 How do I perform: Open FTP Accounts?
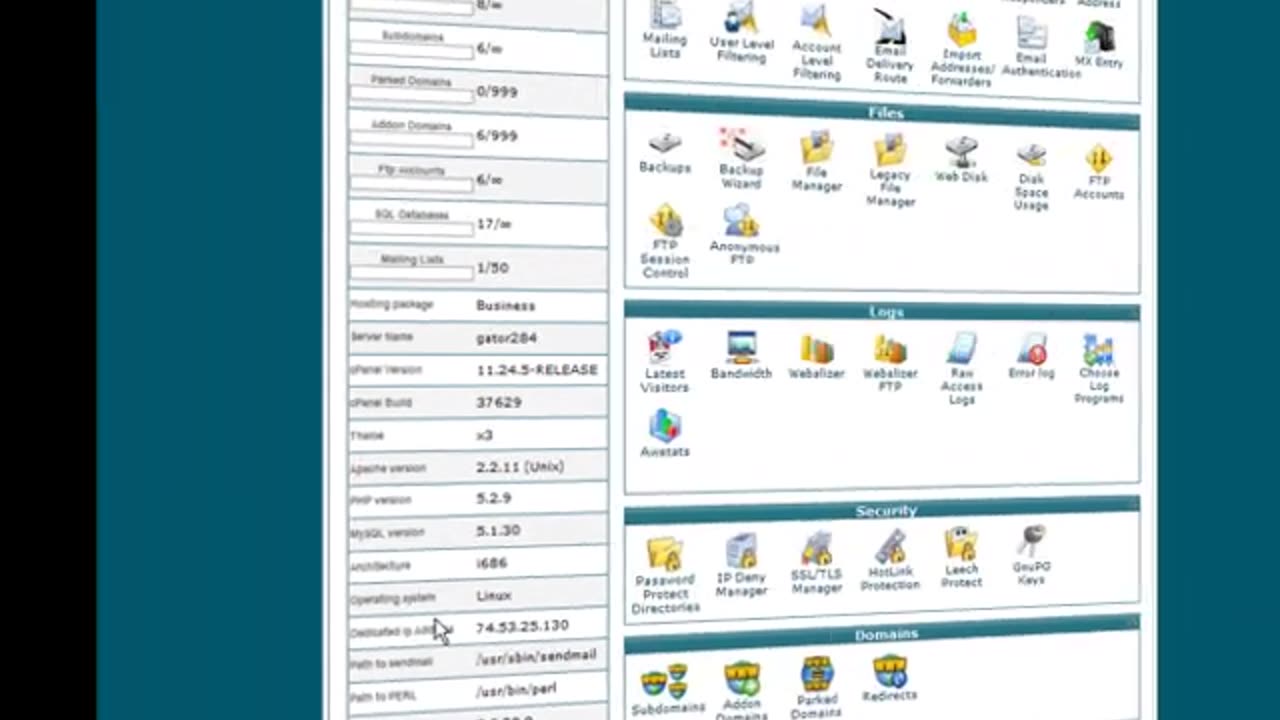1098,172
